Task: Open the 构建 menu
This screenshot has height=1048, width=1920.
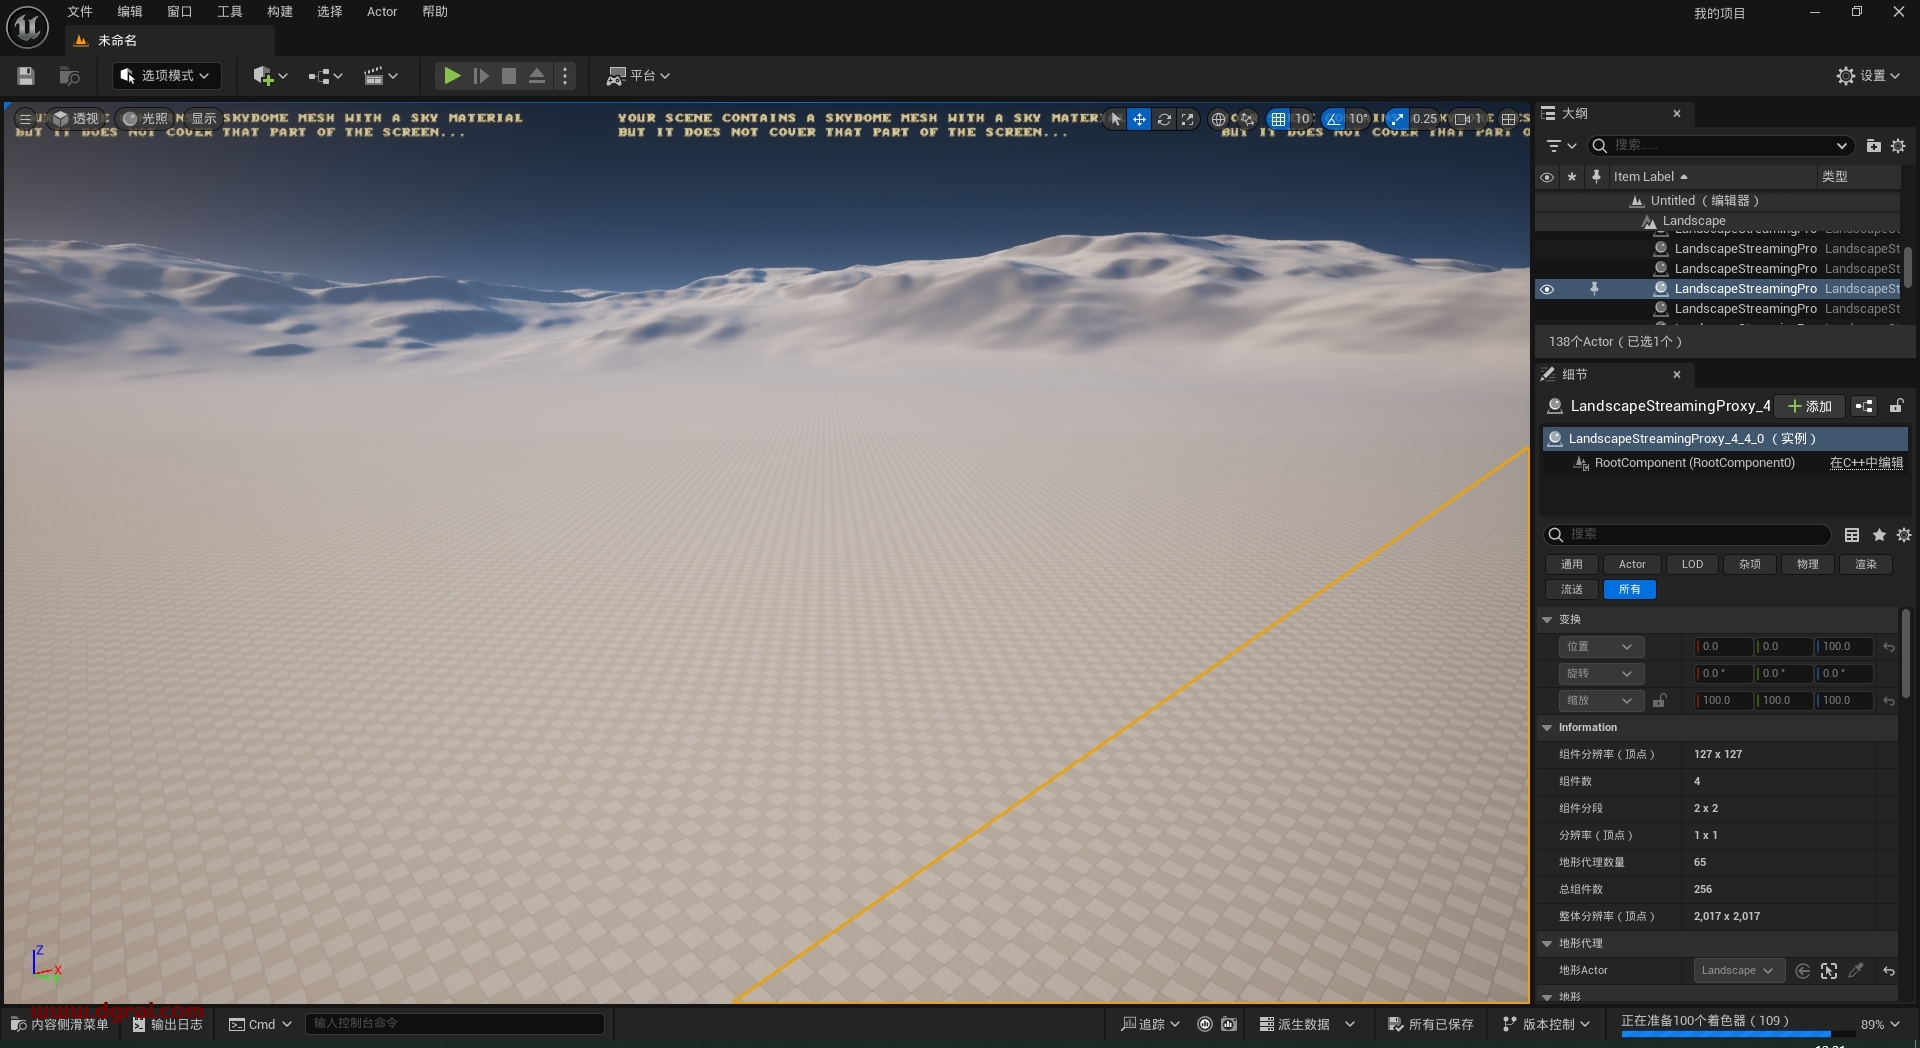Action: click(280, 12)
